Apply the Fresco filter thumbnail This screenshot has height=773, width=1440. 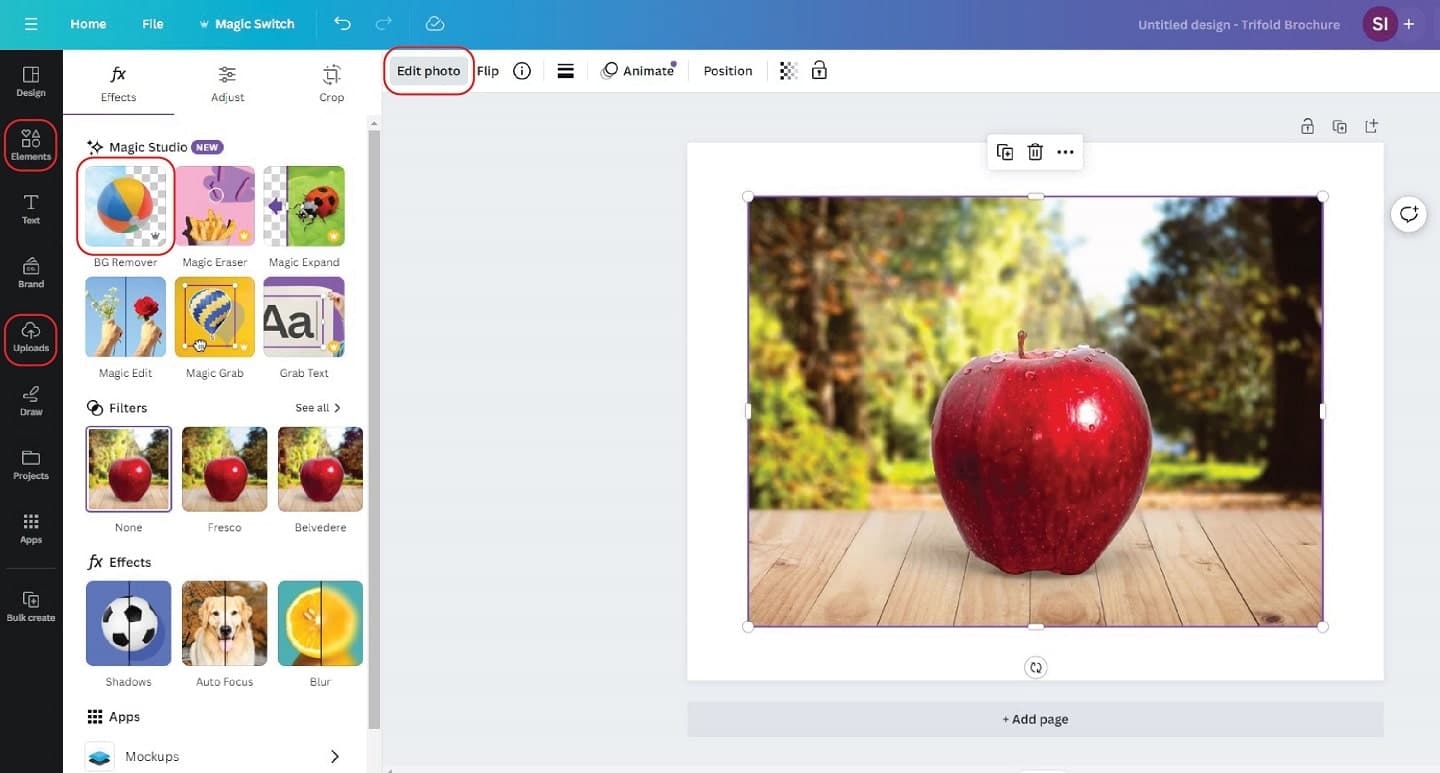click(224, 468)
